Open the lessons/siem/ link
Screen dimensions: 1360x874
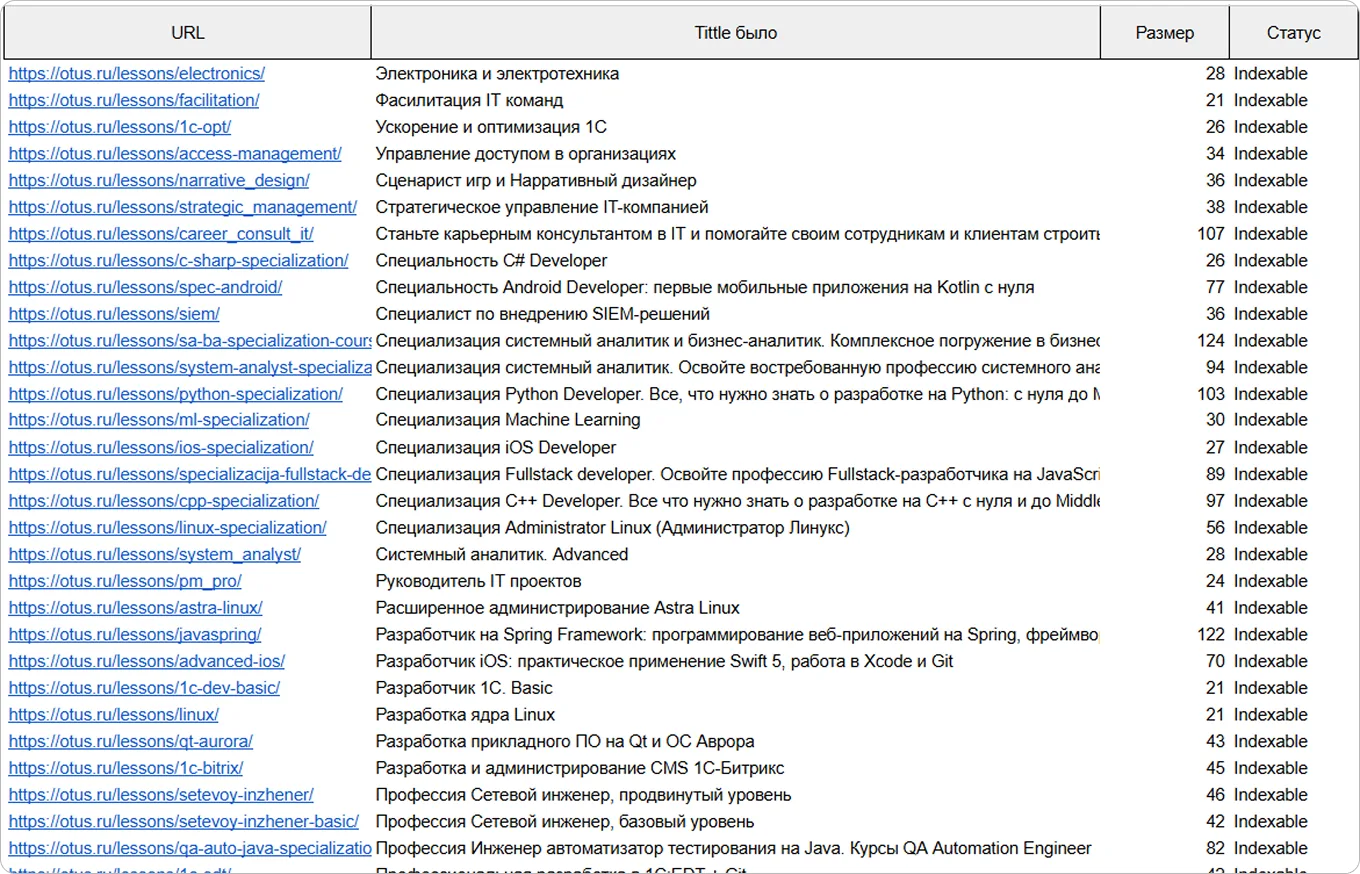tap(114, 314)
